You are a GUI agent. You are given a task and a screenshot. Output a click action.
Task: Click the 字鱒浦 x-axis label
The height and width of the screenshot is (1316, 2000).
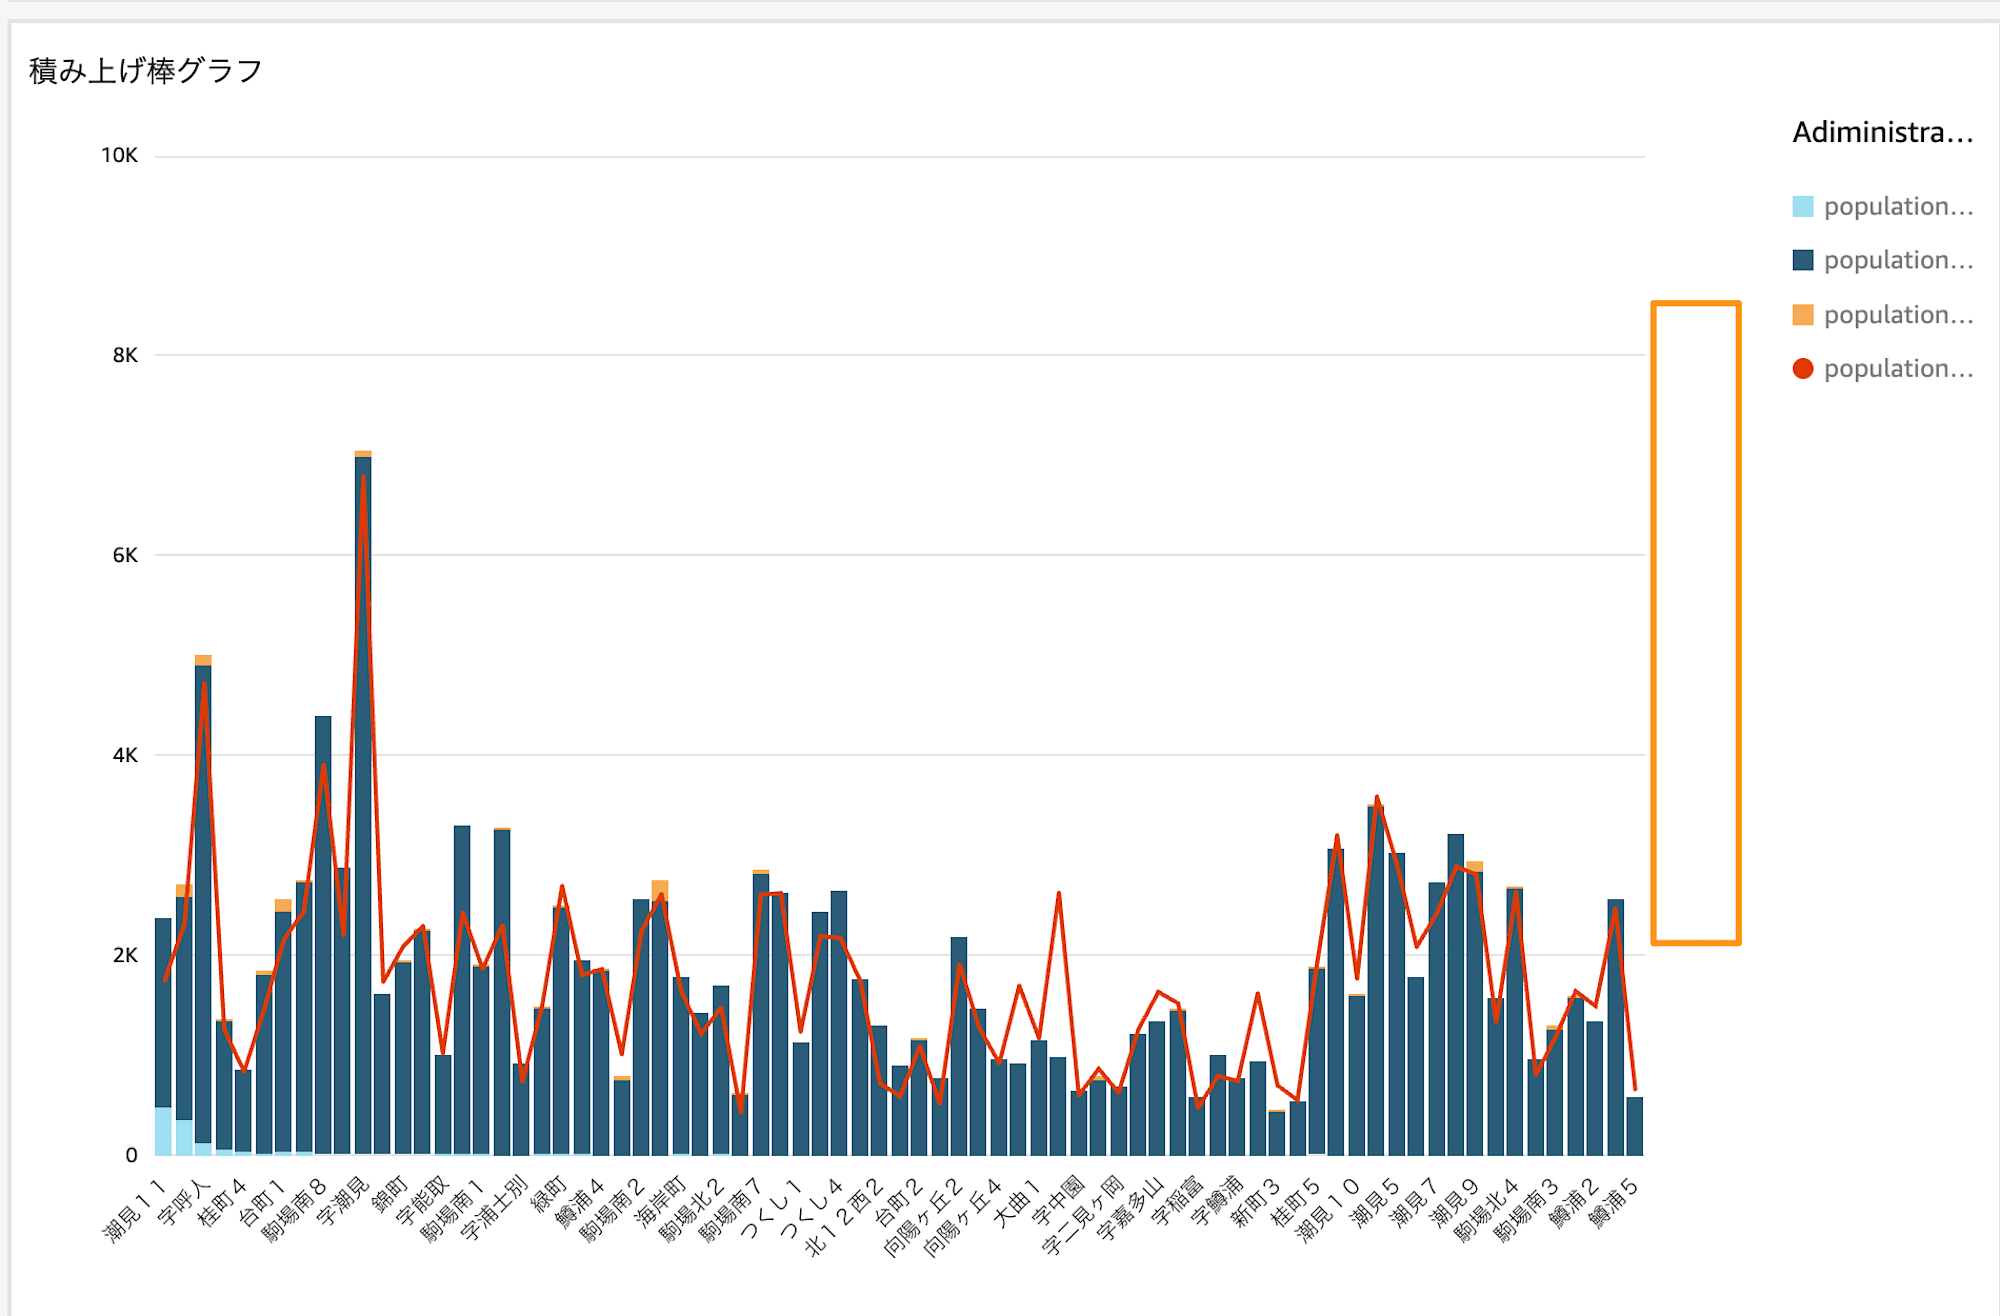click(x=1217, y=1201)
